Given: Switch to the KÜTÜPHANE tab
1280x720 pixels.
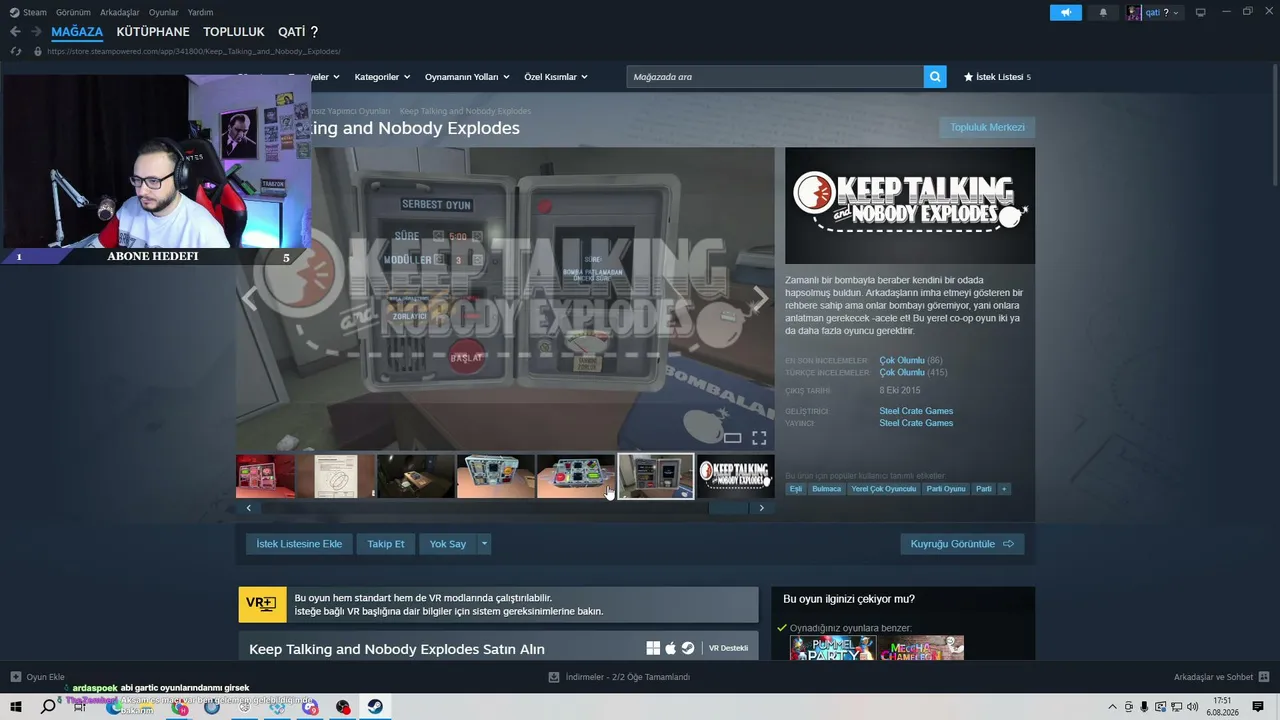Looking at the screenshot, I should tap(153, 32).
